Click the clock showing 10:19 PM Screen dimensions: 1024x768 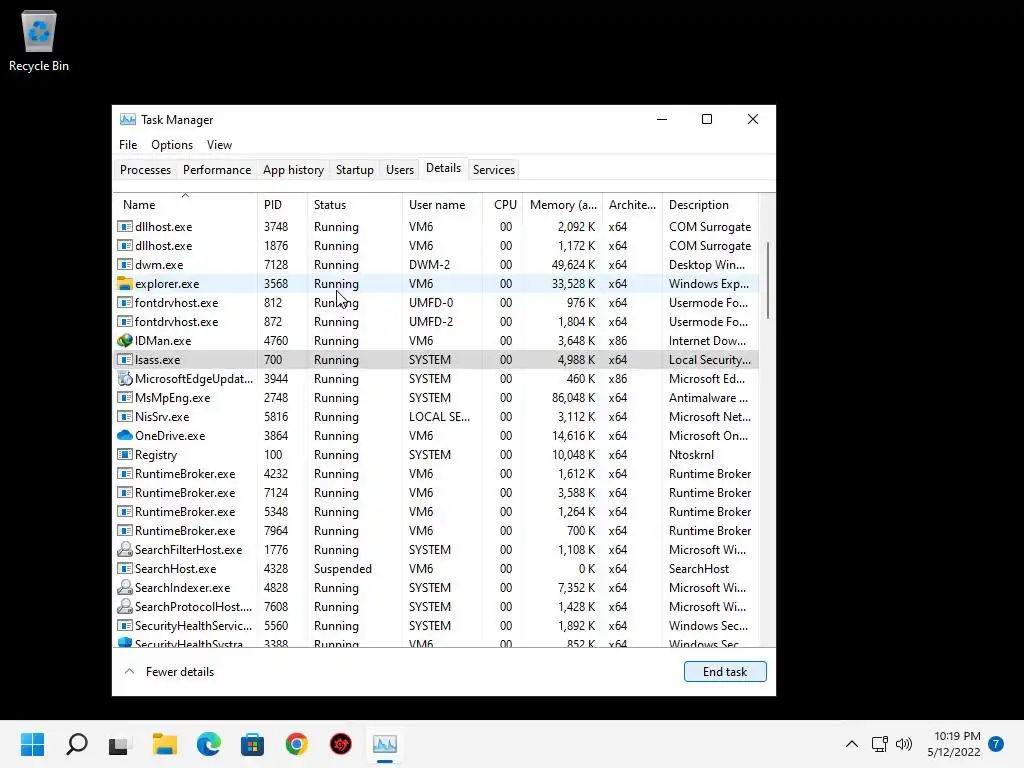click(x=957, y=736)
